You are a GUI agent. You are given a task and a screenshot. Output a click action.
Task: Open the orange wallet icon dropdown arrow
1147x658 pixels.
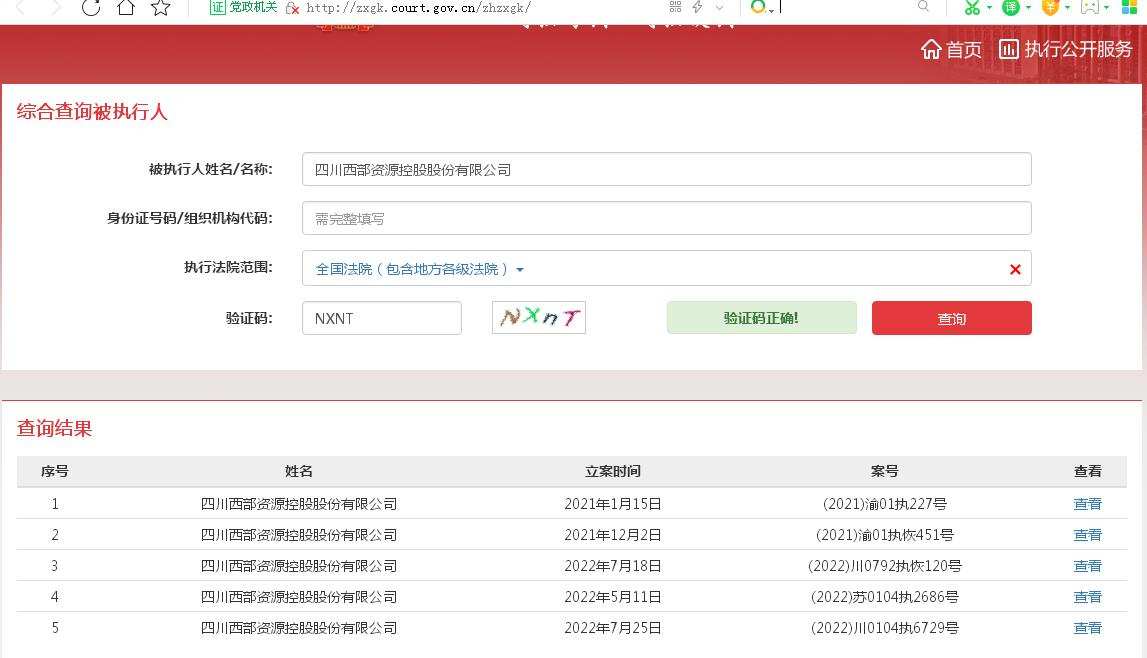tap(1067, 7)
